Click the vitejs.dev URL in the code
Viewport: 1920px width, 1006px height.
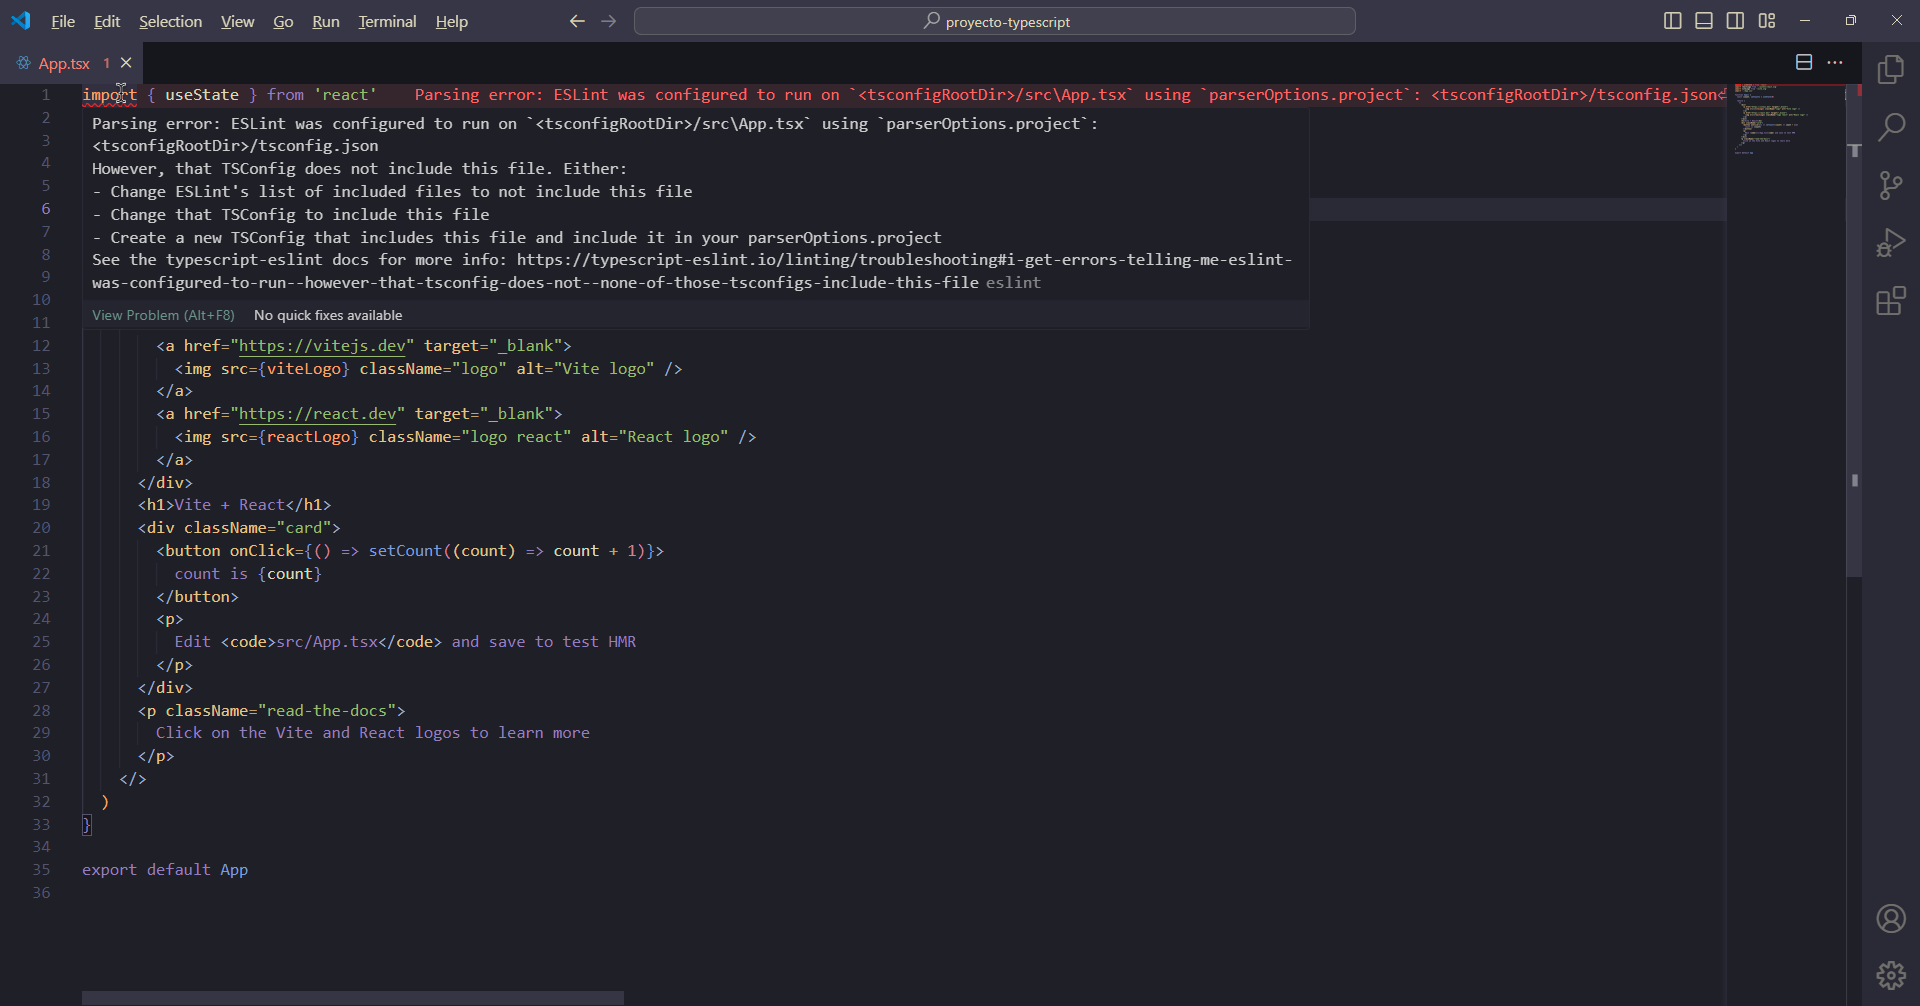tap(321, 346)
